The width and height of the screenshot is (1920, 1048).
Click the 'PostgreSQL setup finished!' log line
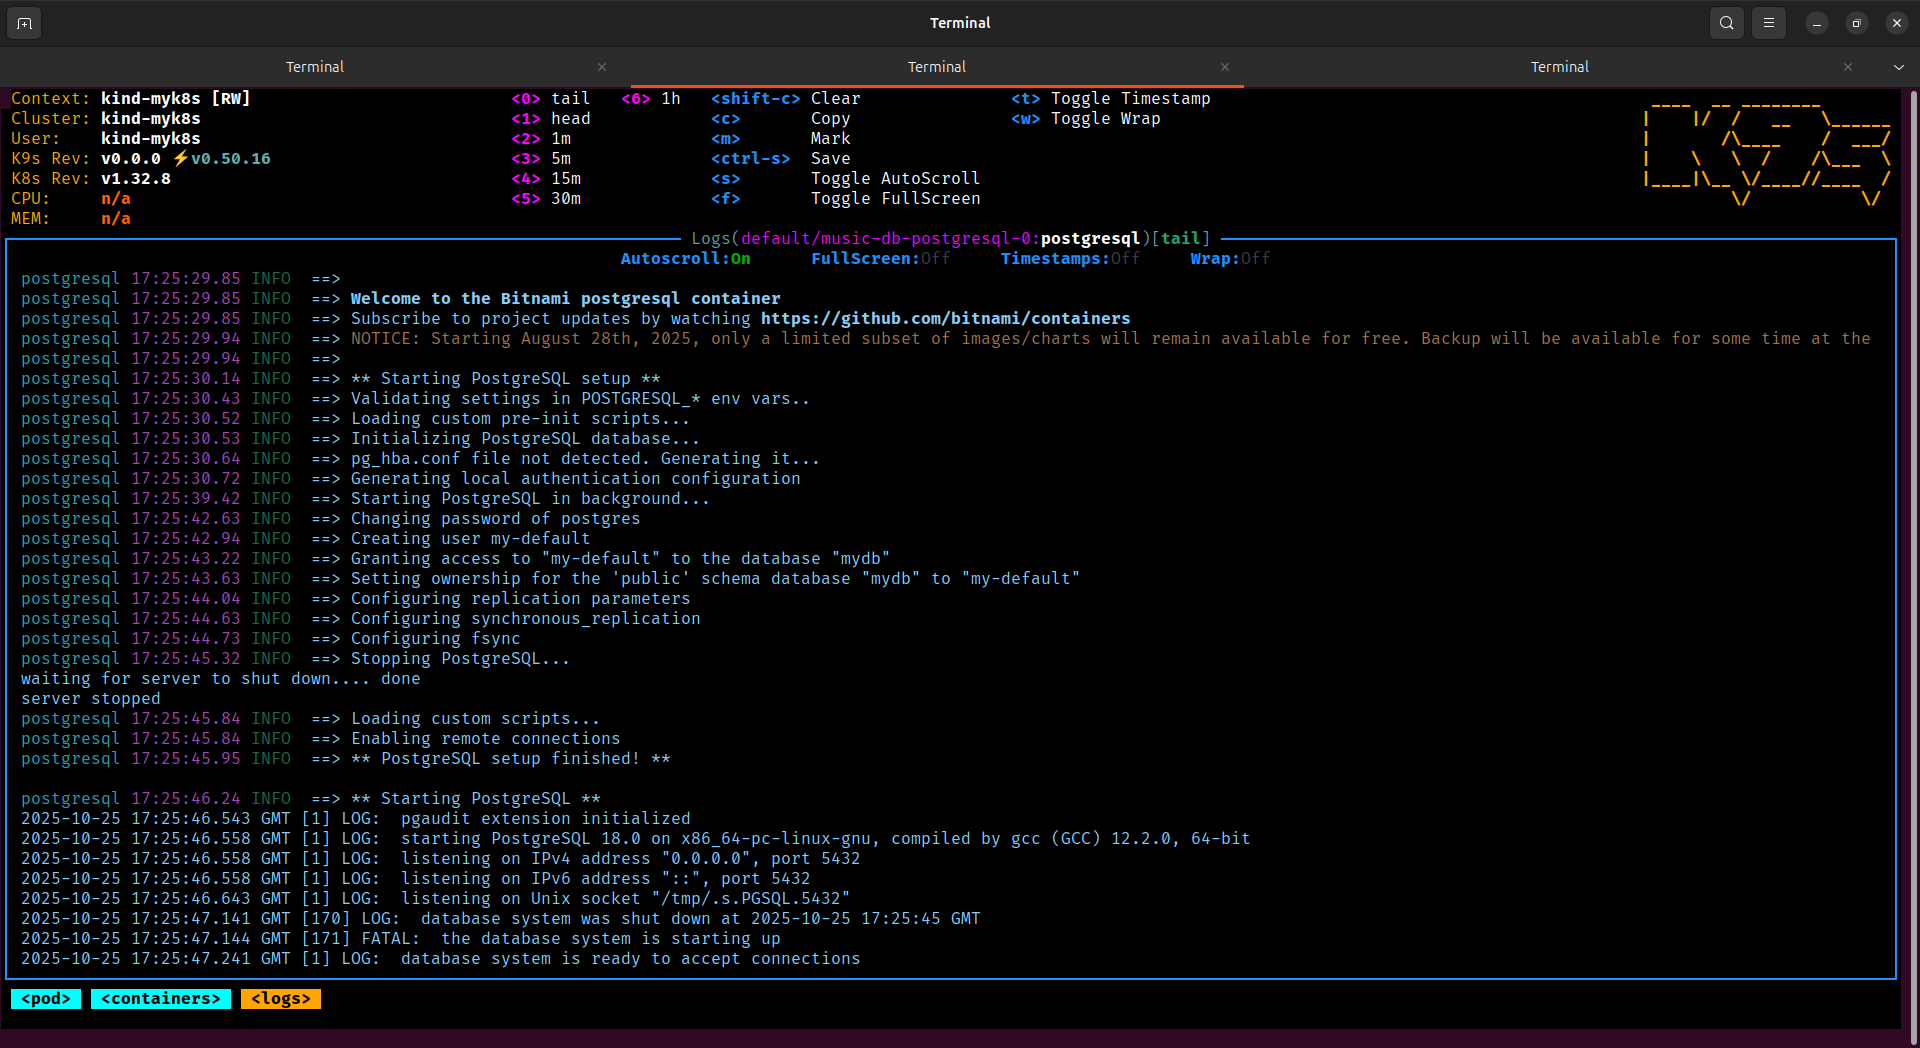click(x=345, y=759)
